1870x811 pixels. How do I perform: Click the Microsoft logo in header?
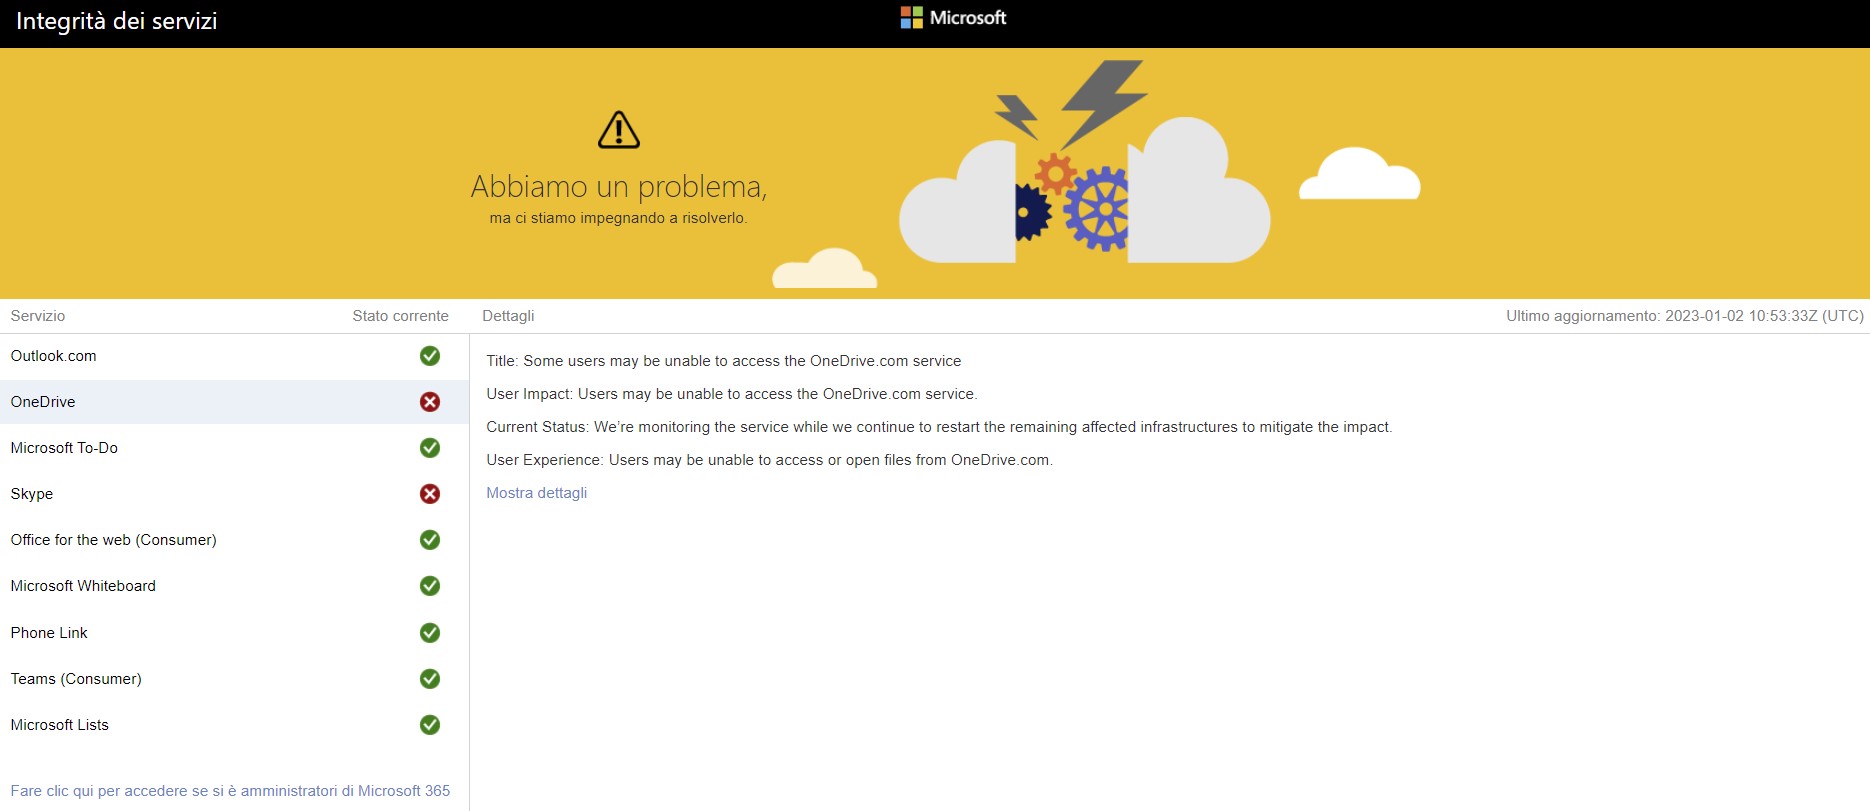[953, 18]
